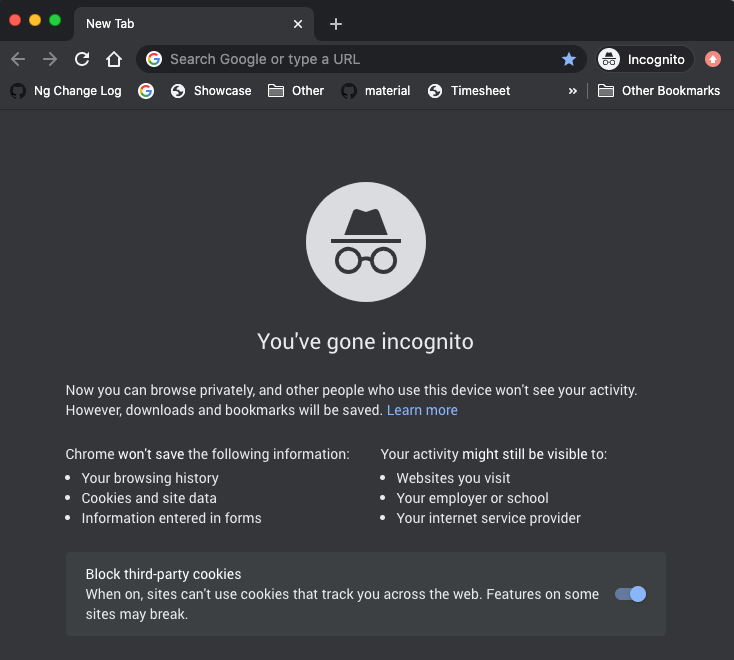
Task: Go back with the back arrow
Action: pos(18,59)
